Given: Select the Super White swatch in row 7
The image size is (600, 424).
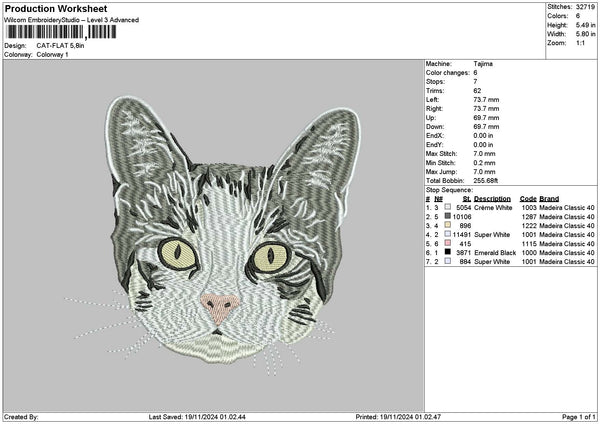Looking at the screenshot, I should pyautogui.click(x=447, y=261).
